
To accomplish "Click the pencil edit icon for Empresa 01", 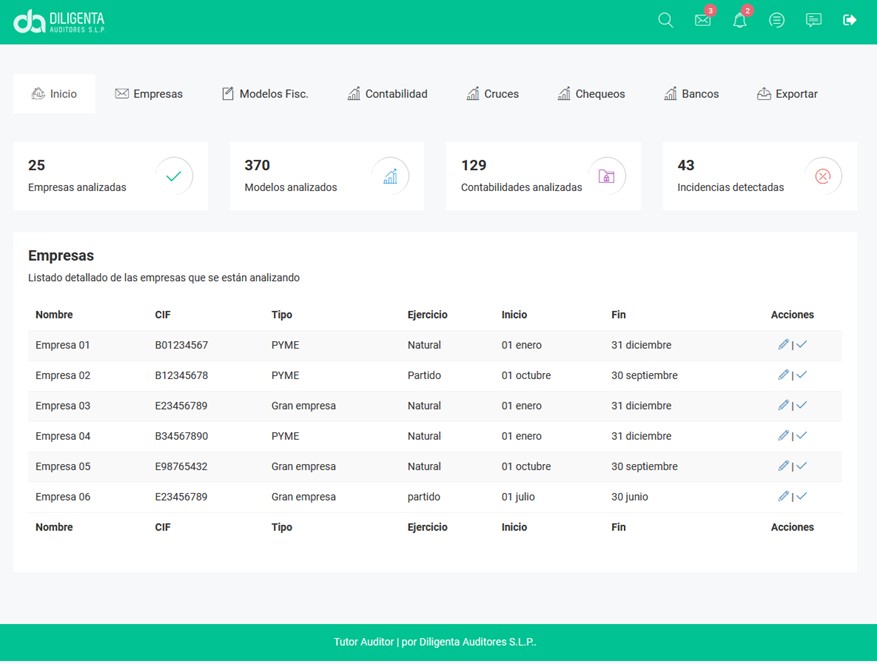I will [x=783, y=345].
